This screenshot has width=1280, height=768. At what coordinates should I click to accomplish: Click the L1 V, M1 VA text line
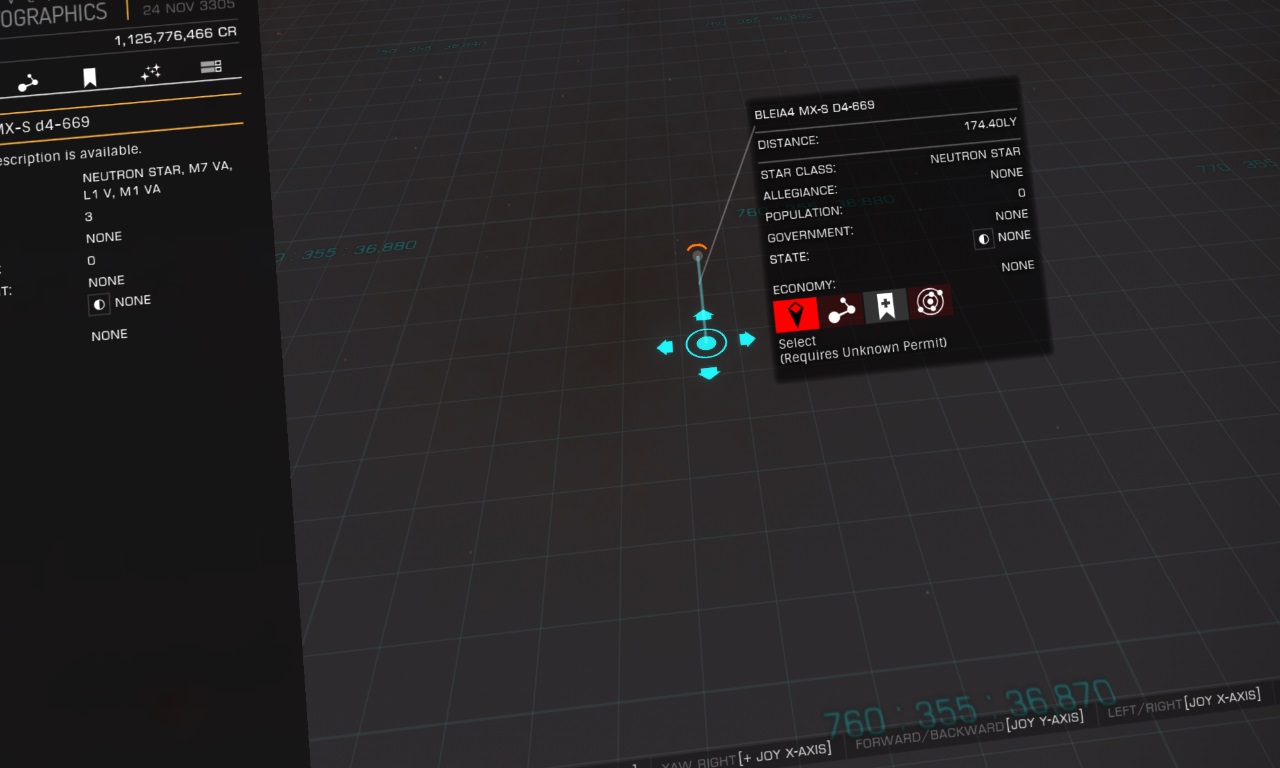[x=122, y=191]
